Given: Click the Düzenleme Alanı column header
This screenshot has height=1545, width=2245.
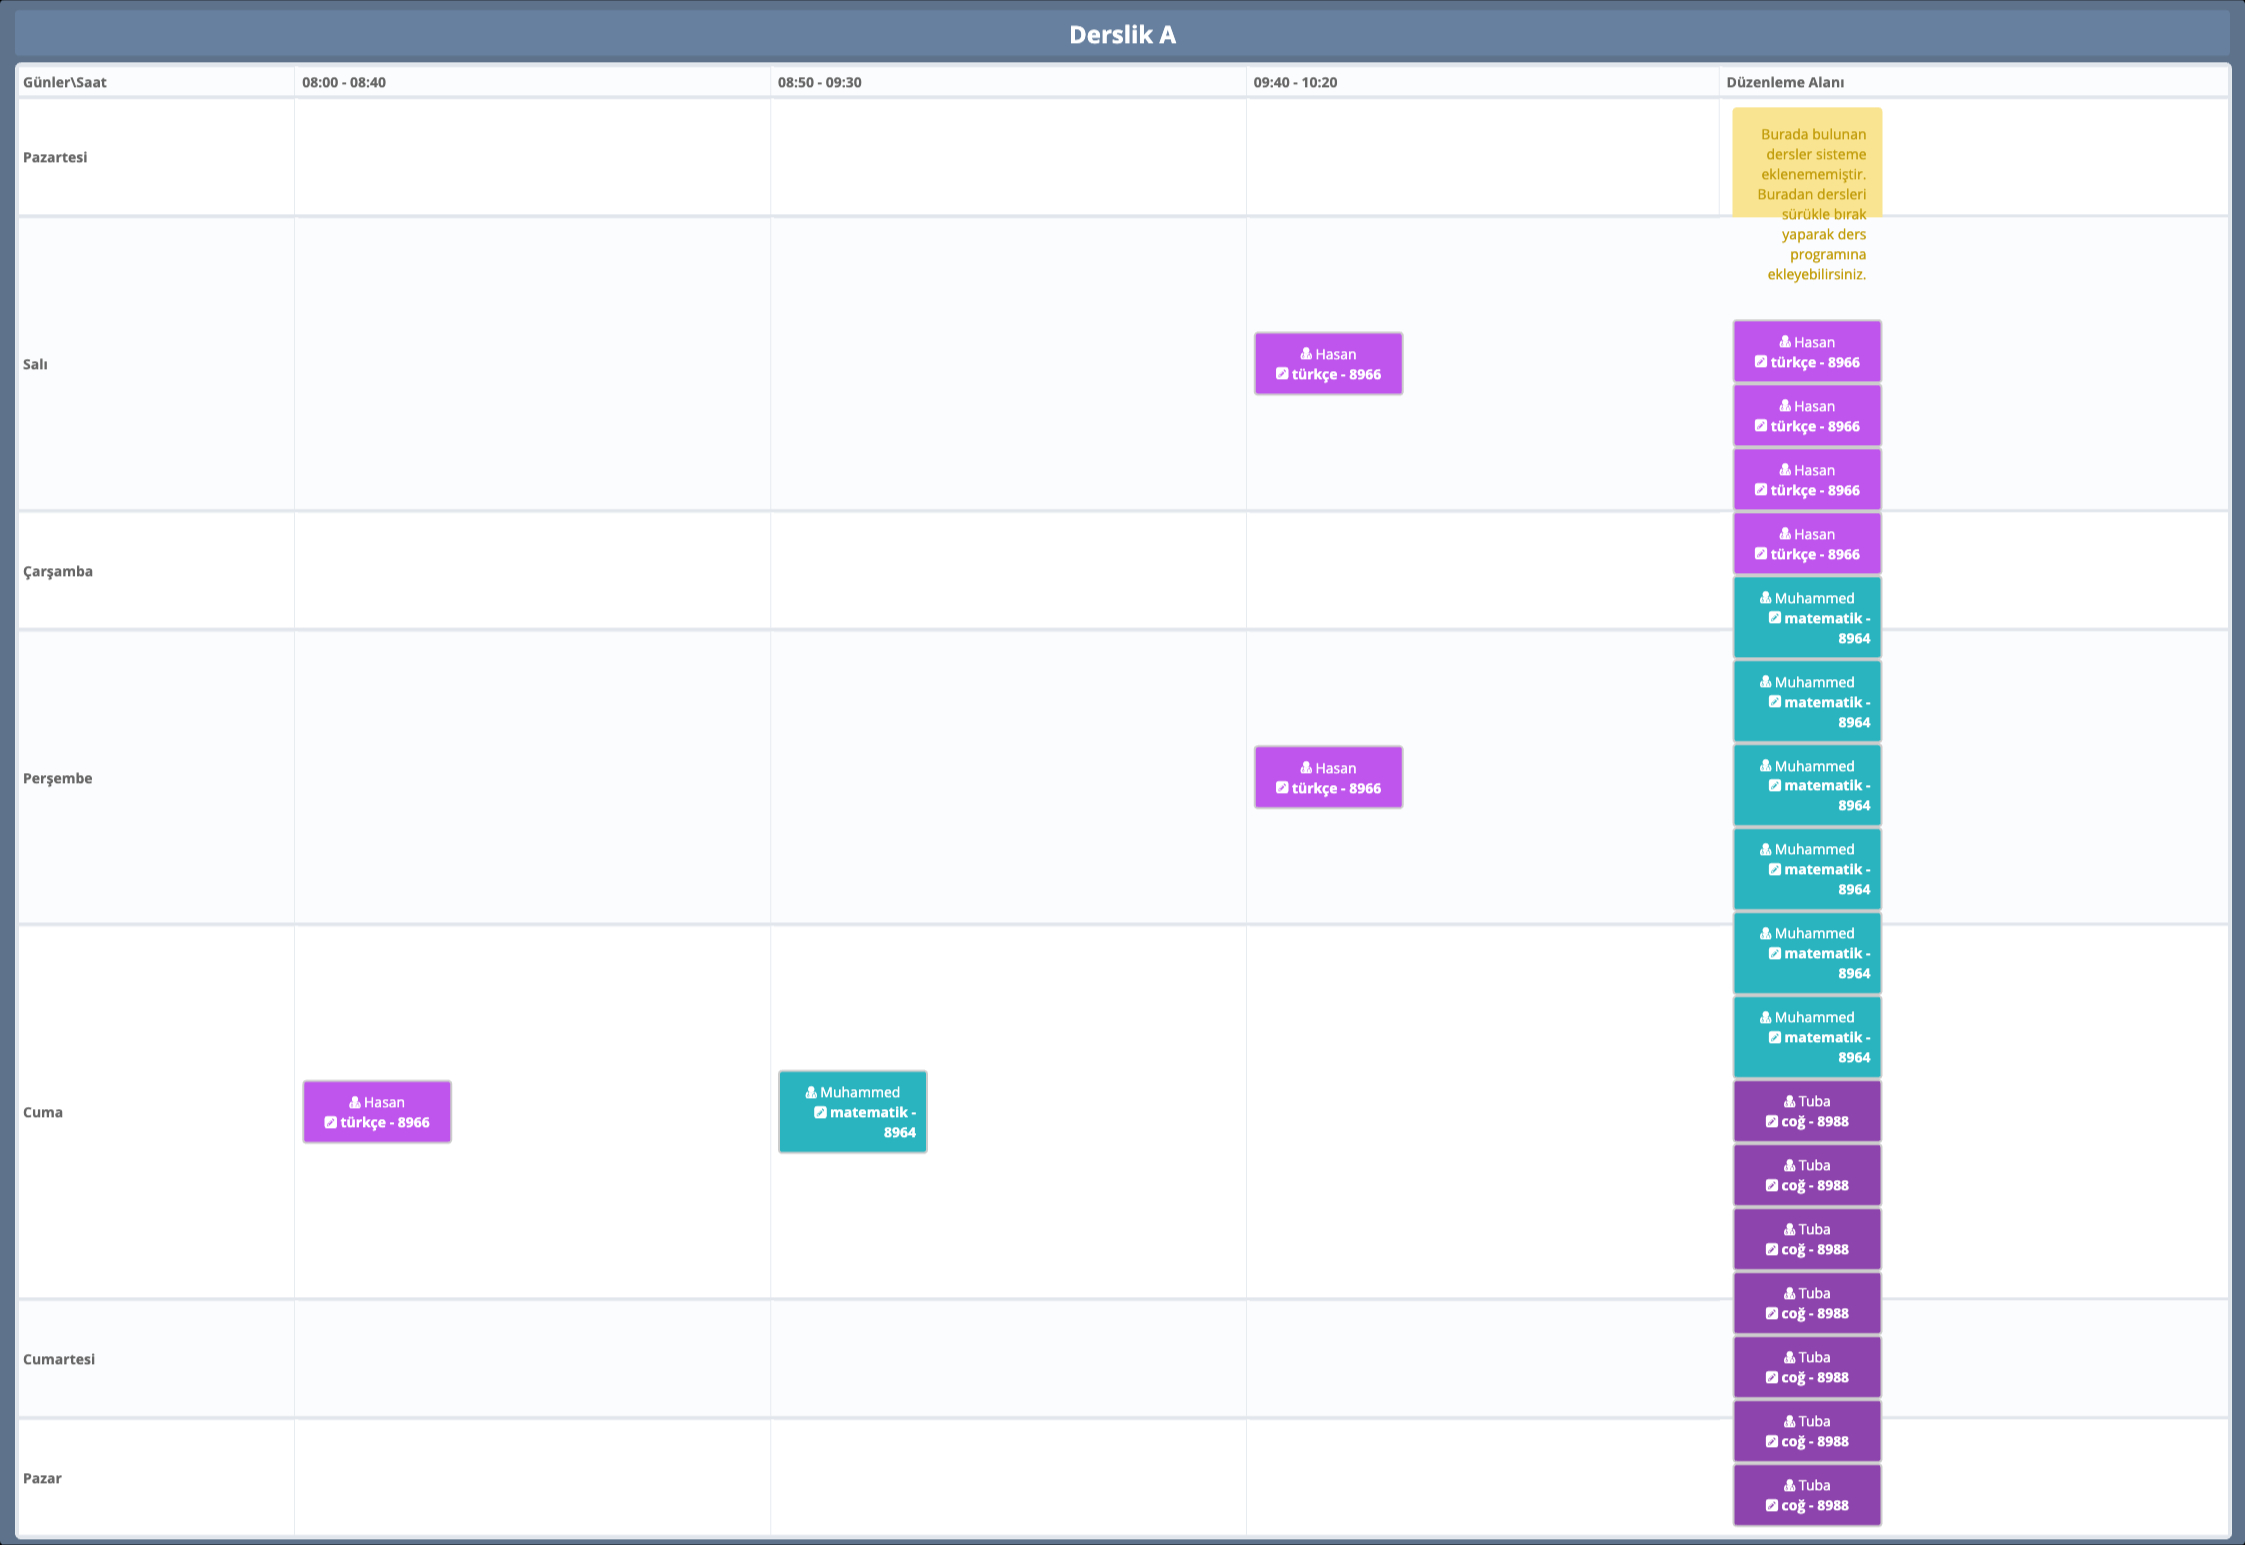Looking at the screenshot, I should (x=1785, y=82).
